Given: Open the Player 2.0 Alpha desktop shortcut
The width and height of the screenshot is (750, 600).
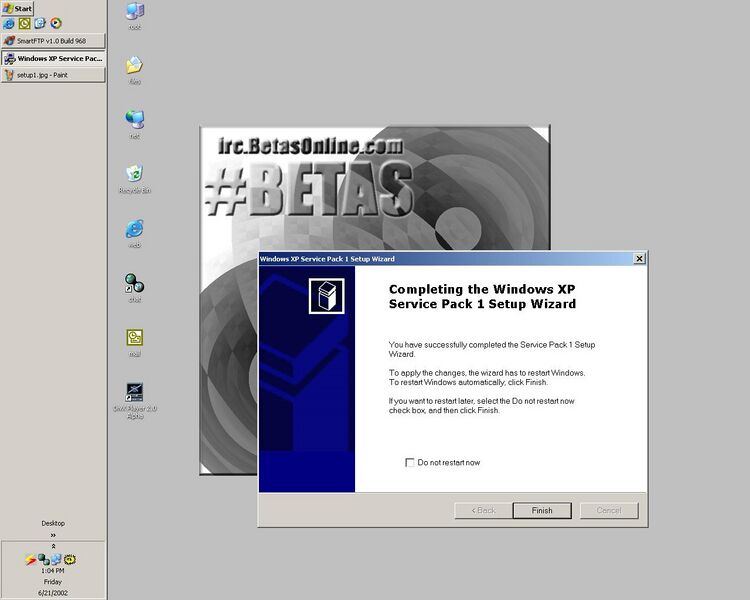Looking at the screenshot, I should point(135,401).
